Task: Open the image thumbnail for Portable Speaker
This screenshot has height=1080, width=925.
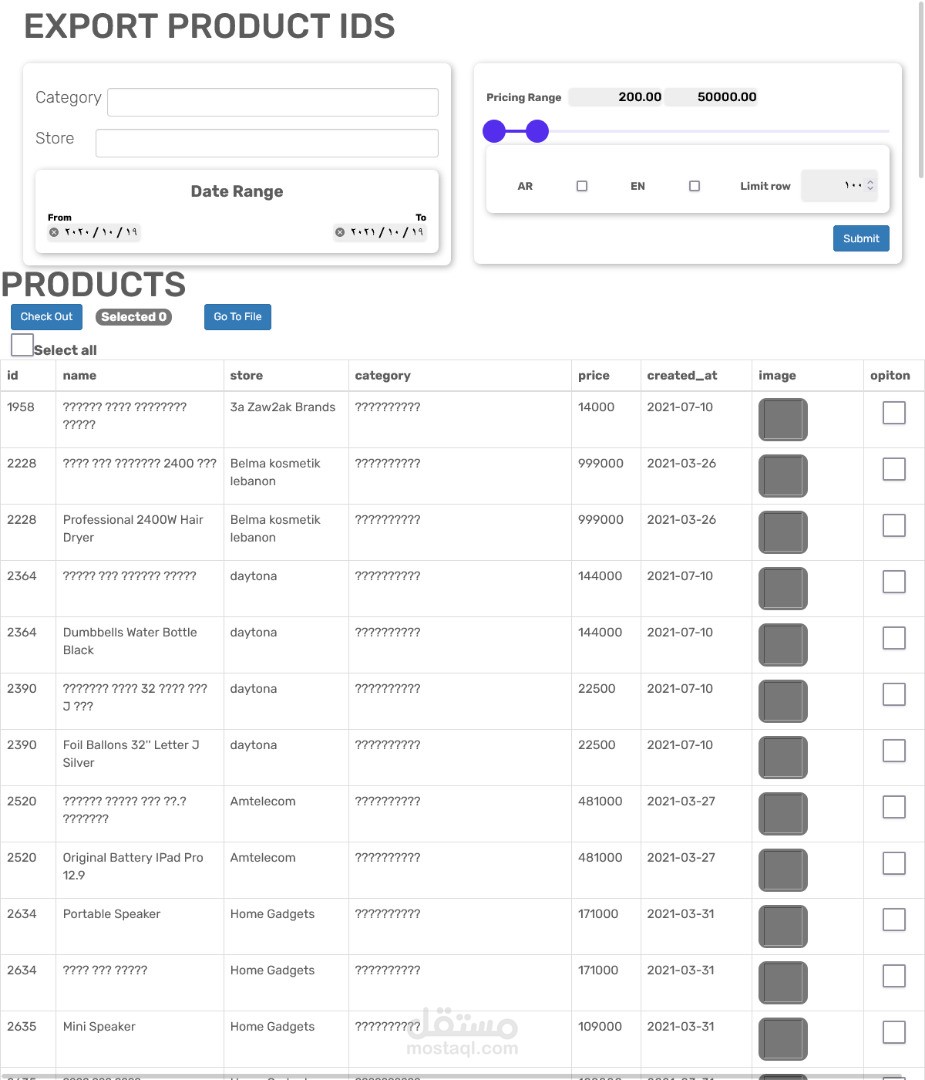Action: (x=782, y=926)
